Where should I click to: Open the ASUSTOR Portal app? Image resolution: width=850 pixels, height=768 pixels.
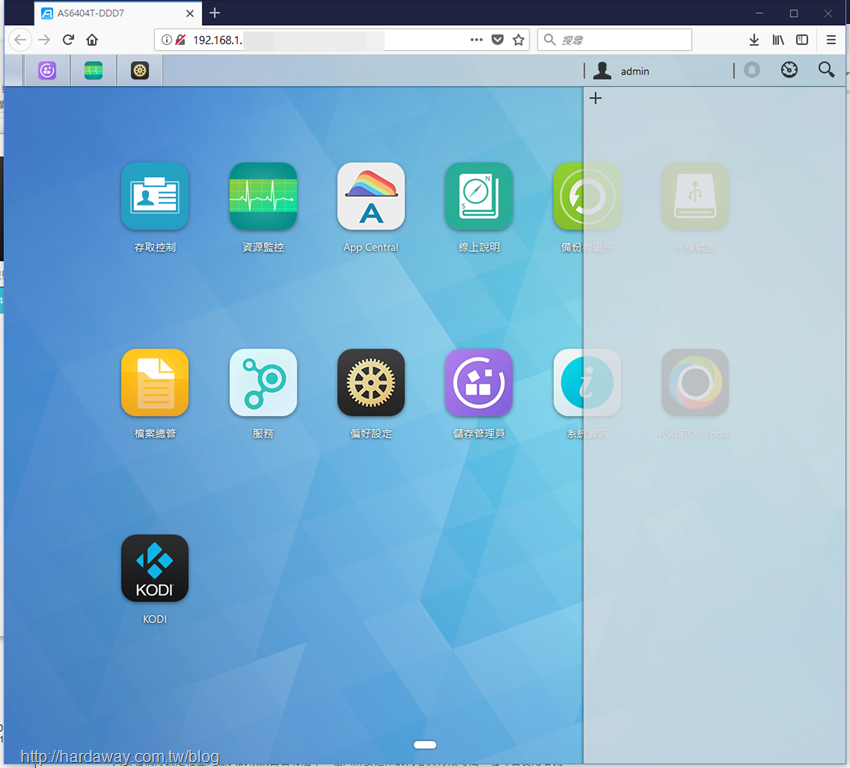click(694, 382)
